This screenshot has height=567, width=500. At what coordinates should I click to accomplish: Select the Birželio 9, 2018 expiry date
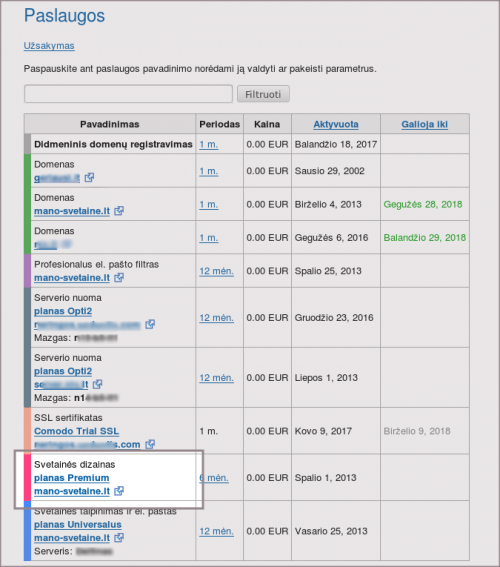[417, 431]
